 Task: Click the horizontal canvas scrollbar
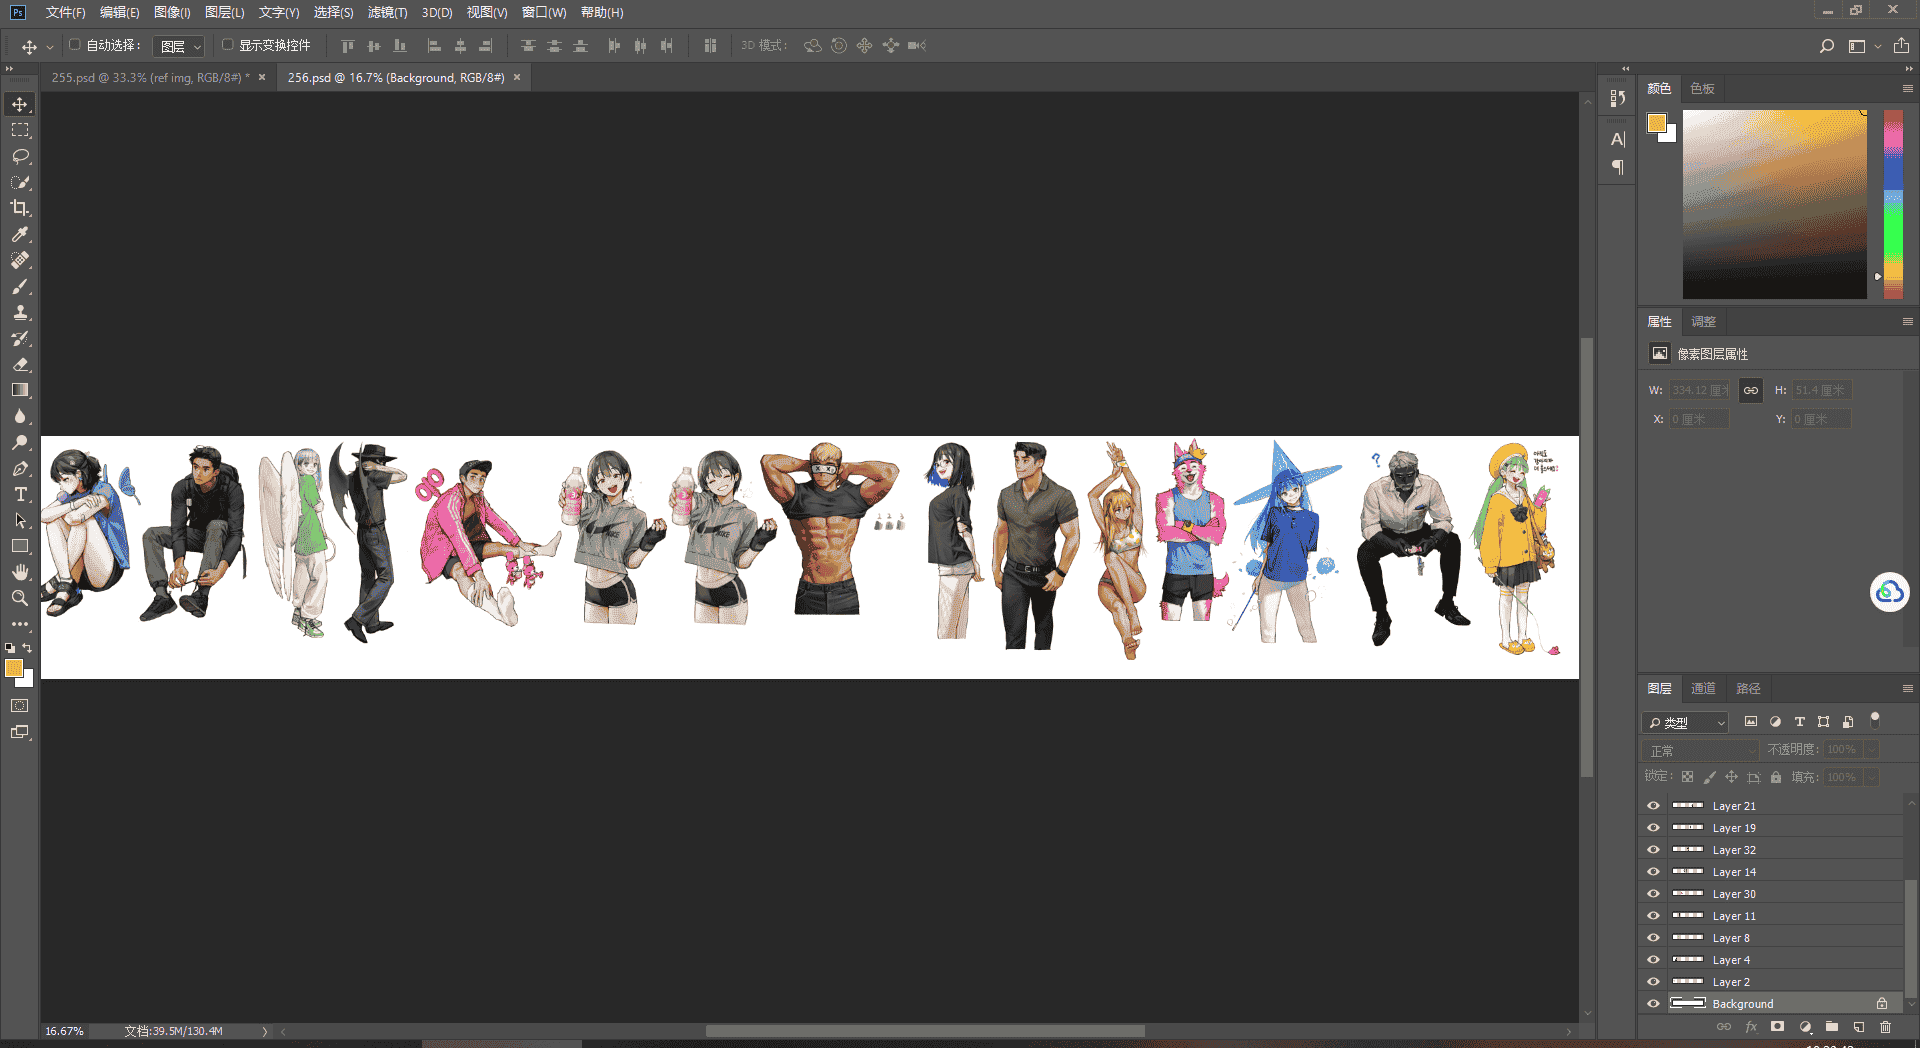925,1031
